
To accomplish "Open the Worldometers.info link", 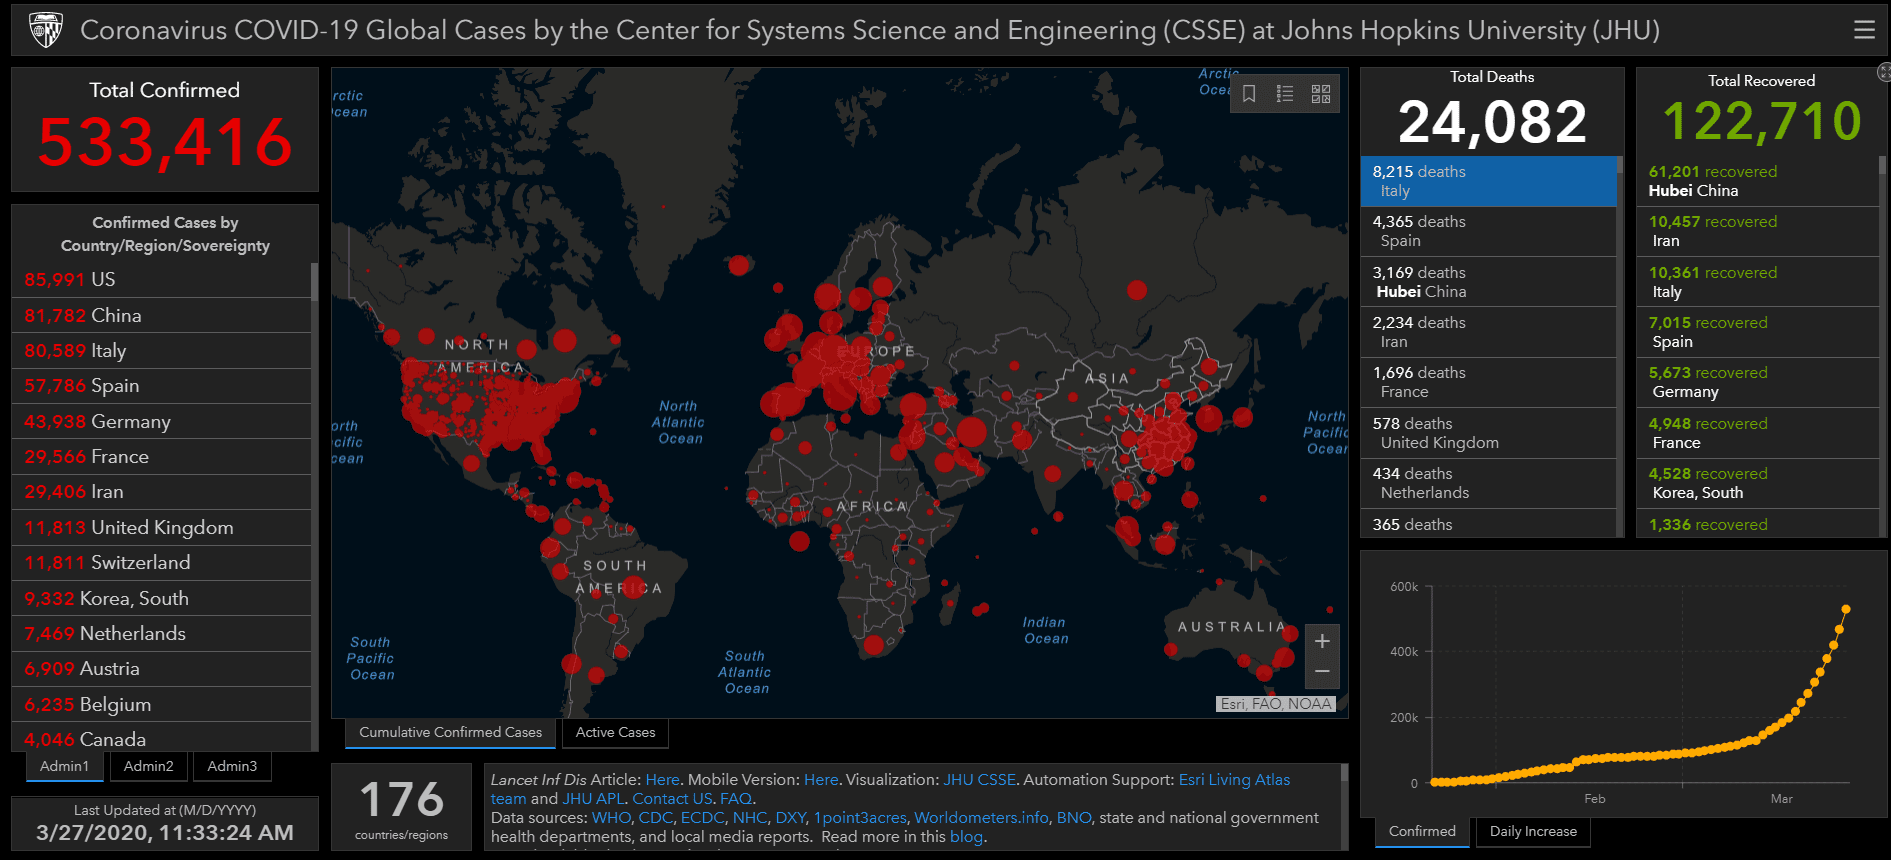I will coord(981,818).
